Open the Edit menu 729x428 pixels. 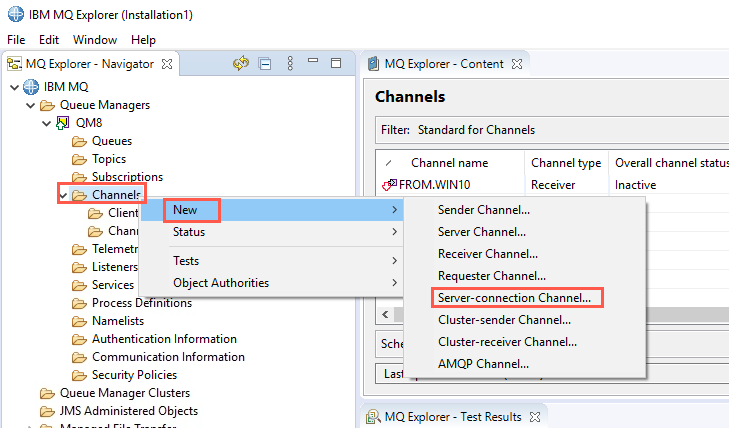49,40
